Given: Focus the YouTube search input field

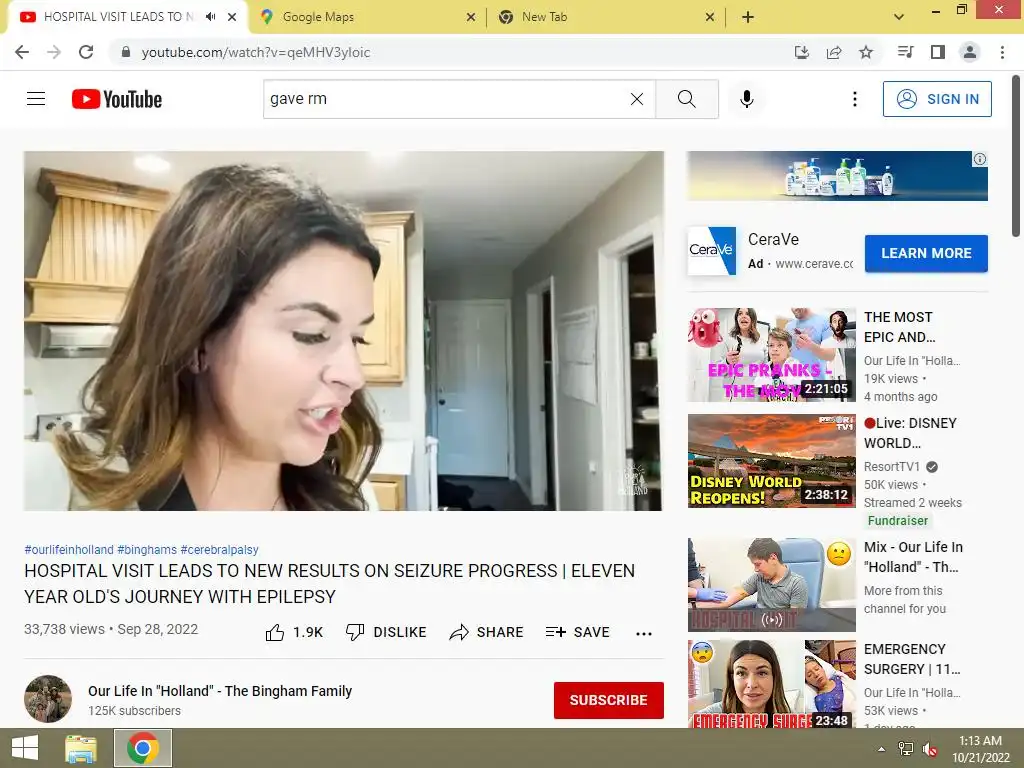Looking at the screenshot, I should pos(446,99).
